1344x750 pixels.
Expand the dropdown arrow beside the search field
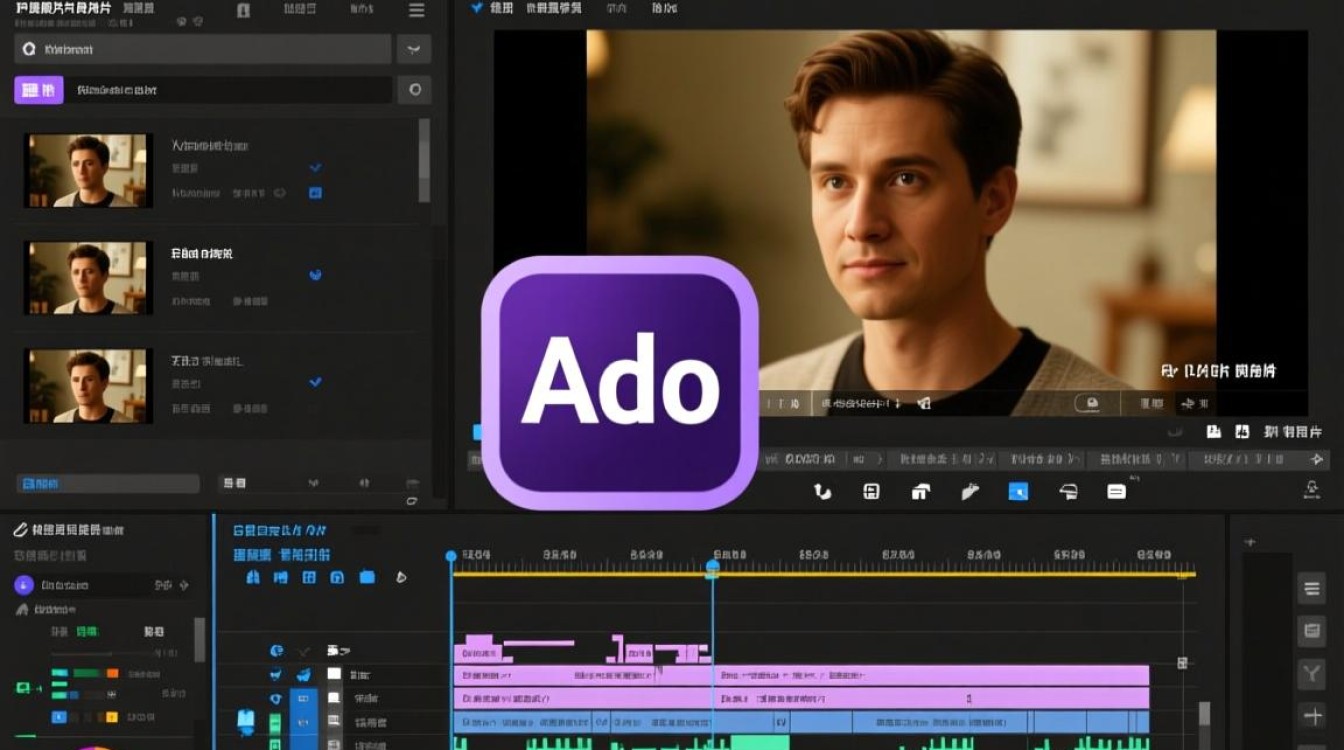coord(414,49)
